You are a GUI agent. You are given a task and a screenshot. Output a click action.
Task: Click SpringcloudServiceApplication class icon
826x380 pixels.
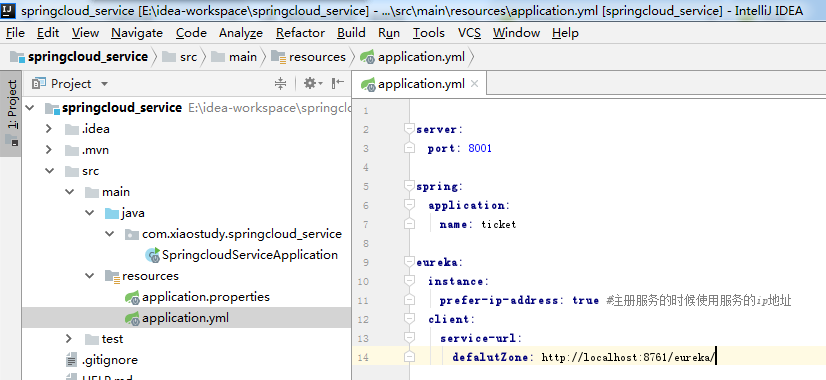pos(152,255)
